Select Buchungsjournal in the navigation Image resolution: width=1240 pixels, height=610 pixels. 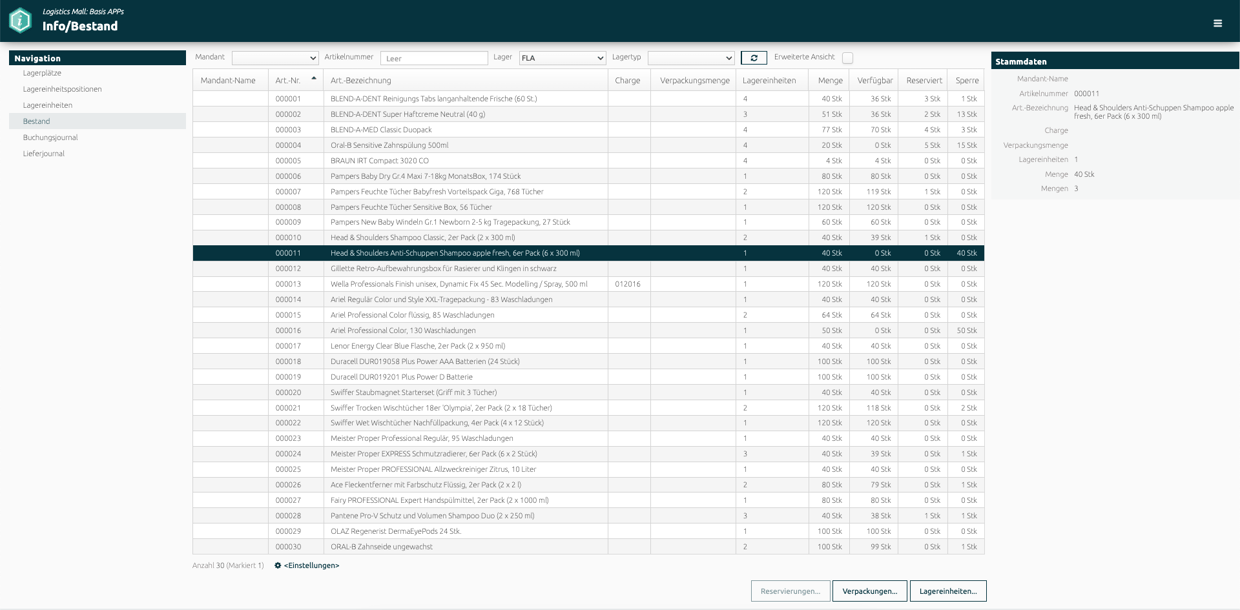click(x=97, y=137)
